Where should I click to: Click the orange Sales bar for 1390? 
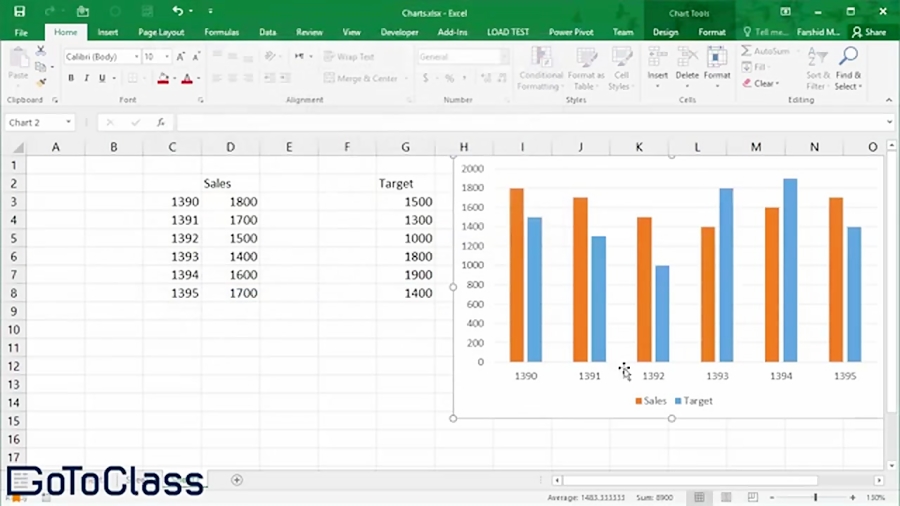pyautogui.click(x=516, y=275)
